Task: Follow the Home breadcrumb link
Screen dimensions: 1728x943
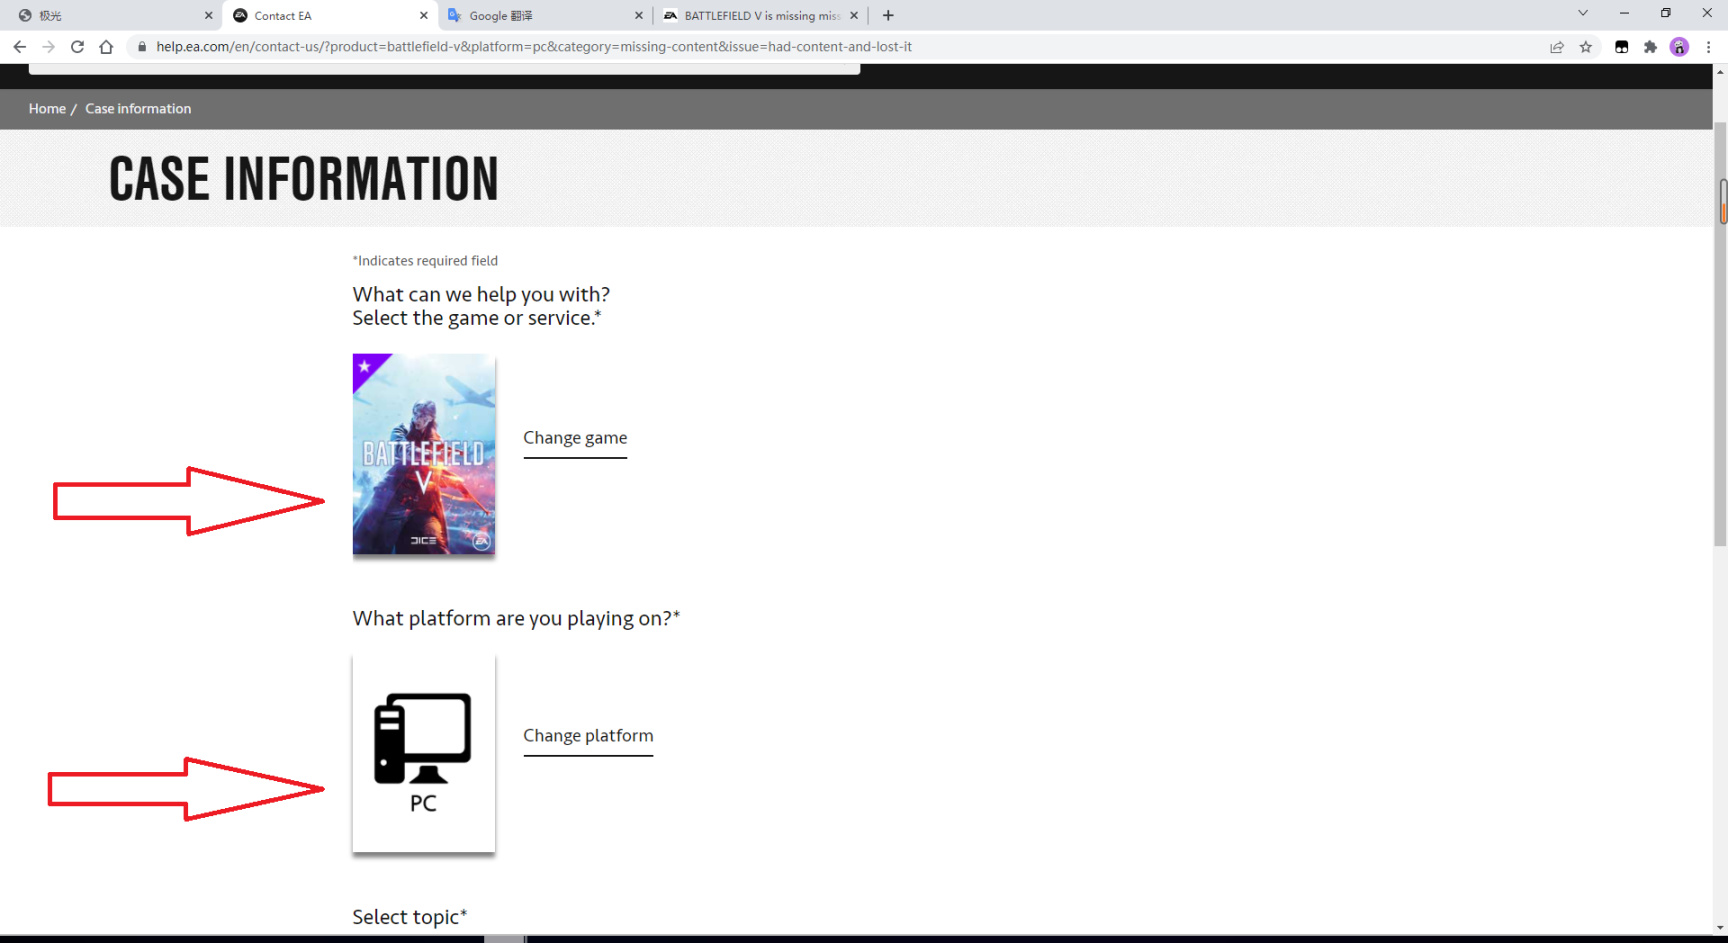Action: pyautogui.click(x=47, y=109)
